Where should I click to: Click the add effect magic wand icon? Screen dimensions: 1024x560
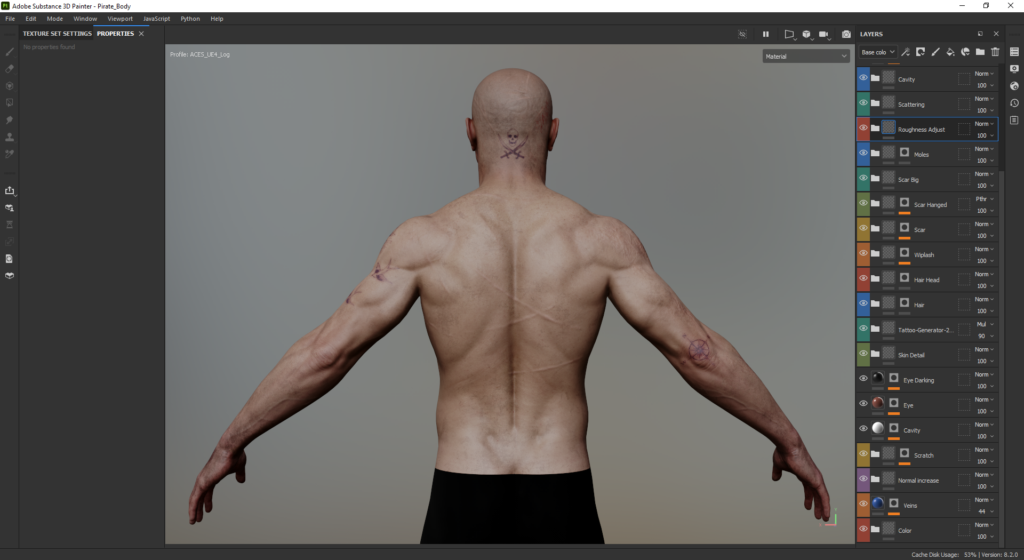pyautogui.click(x=905, y=52)
